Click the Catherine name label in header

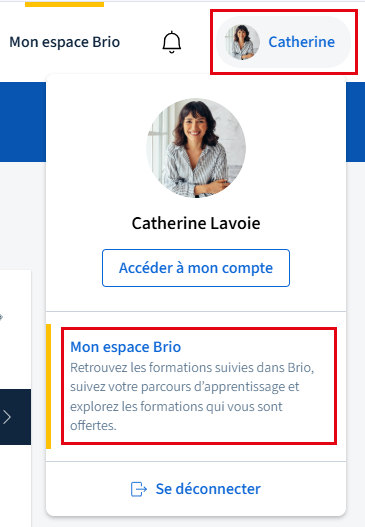coord(301,42)
